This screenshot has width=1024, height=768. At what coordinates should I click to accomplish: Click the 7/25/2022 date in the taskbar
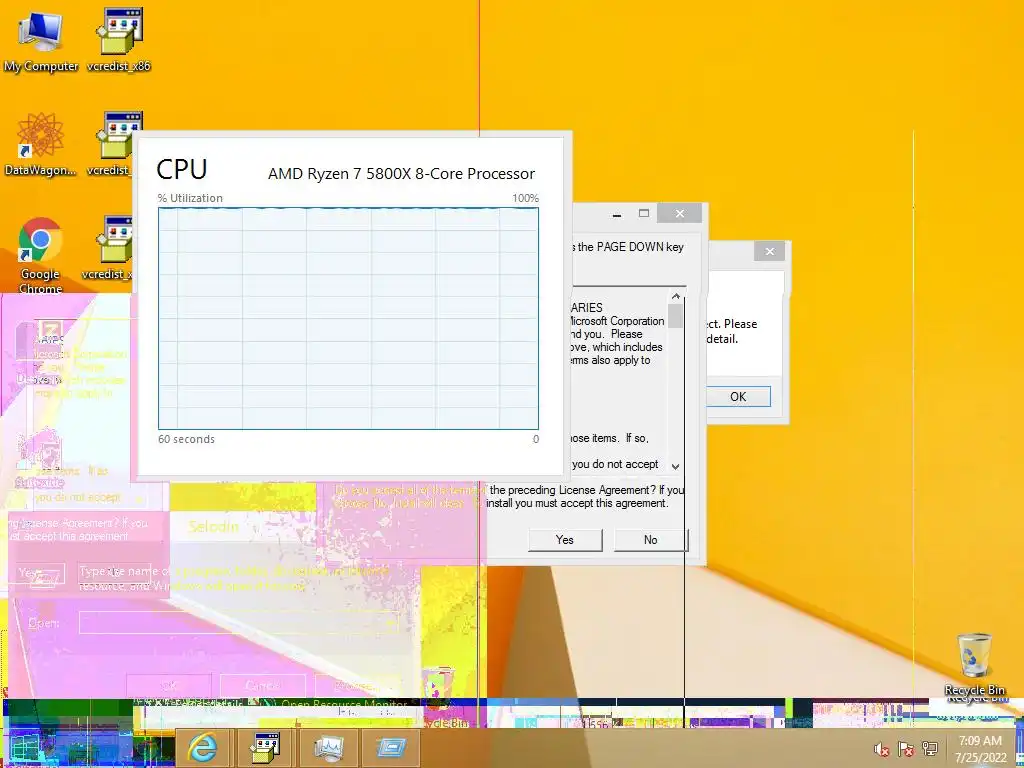click(980, 758)
